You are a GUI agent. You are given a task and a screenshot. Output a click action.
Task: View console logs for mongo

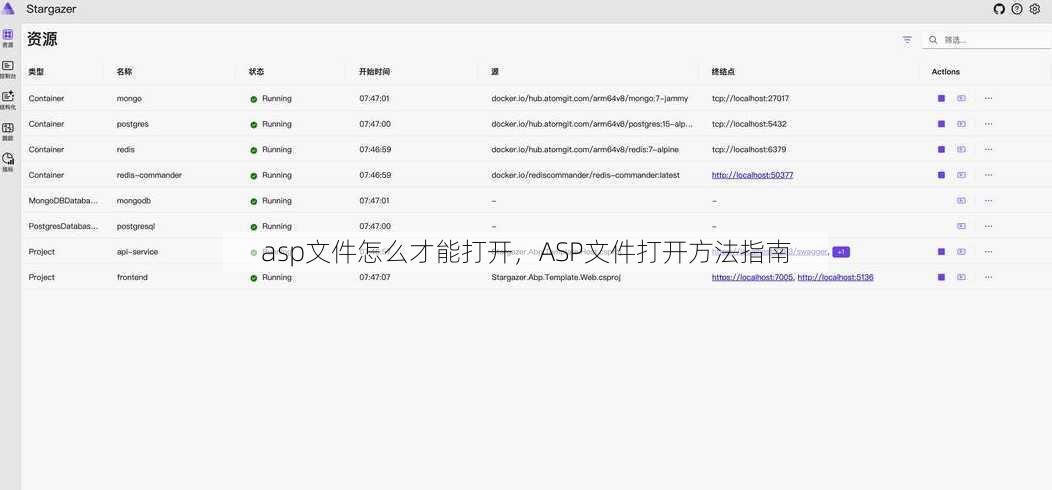[x=961, y=98]
